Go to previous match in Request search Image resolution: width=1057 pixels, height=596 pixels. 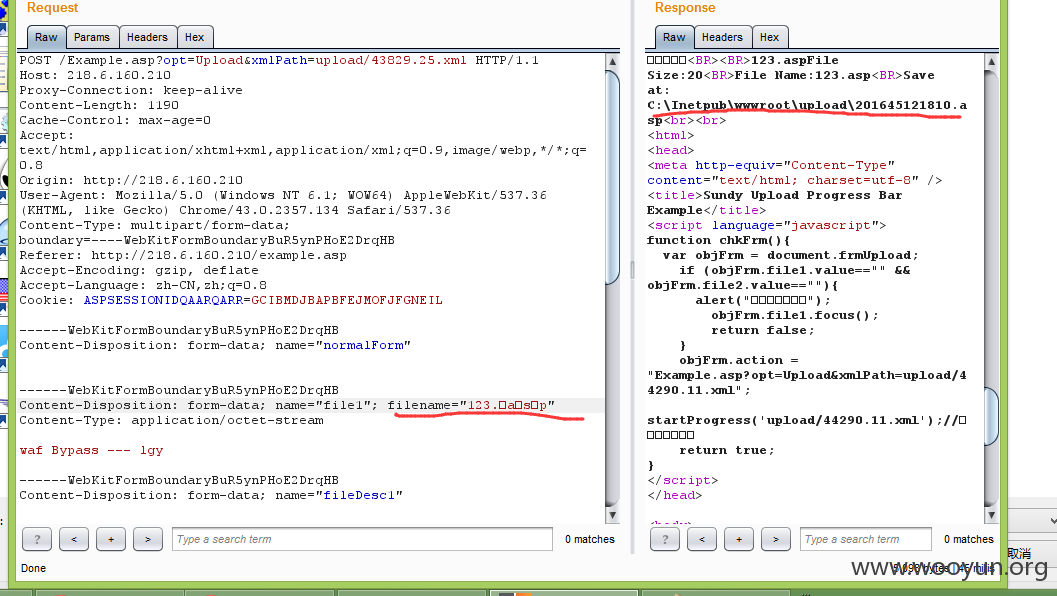pyautogui.click(x=74, y=539)
